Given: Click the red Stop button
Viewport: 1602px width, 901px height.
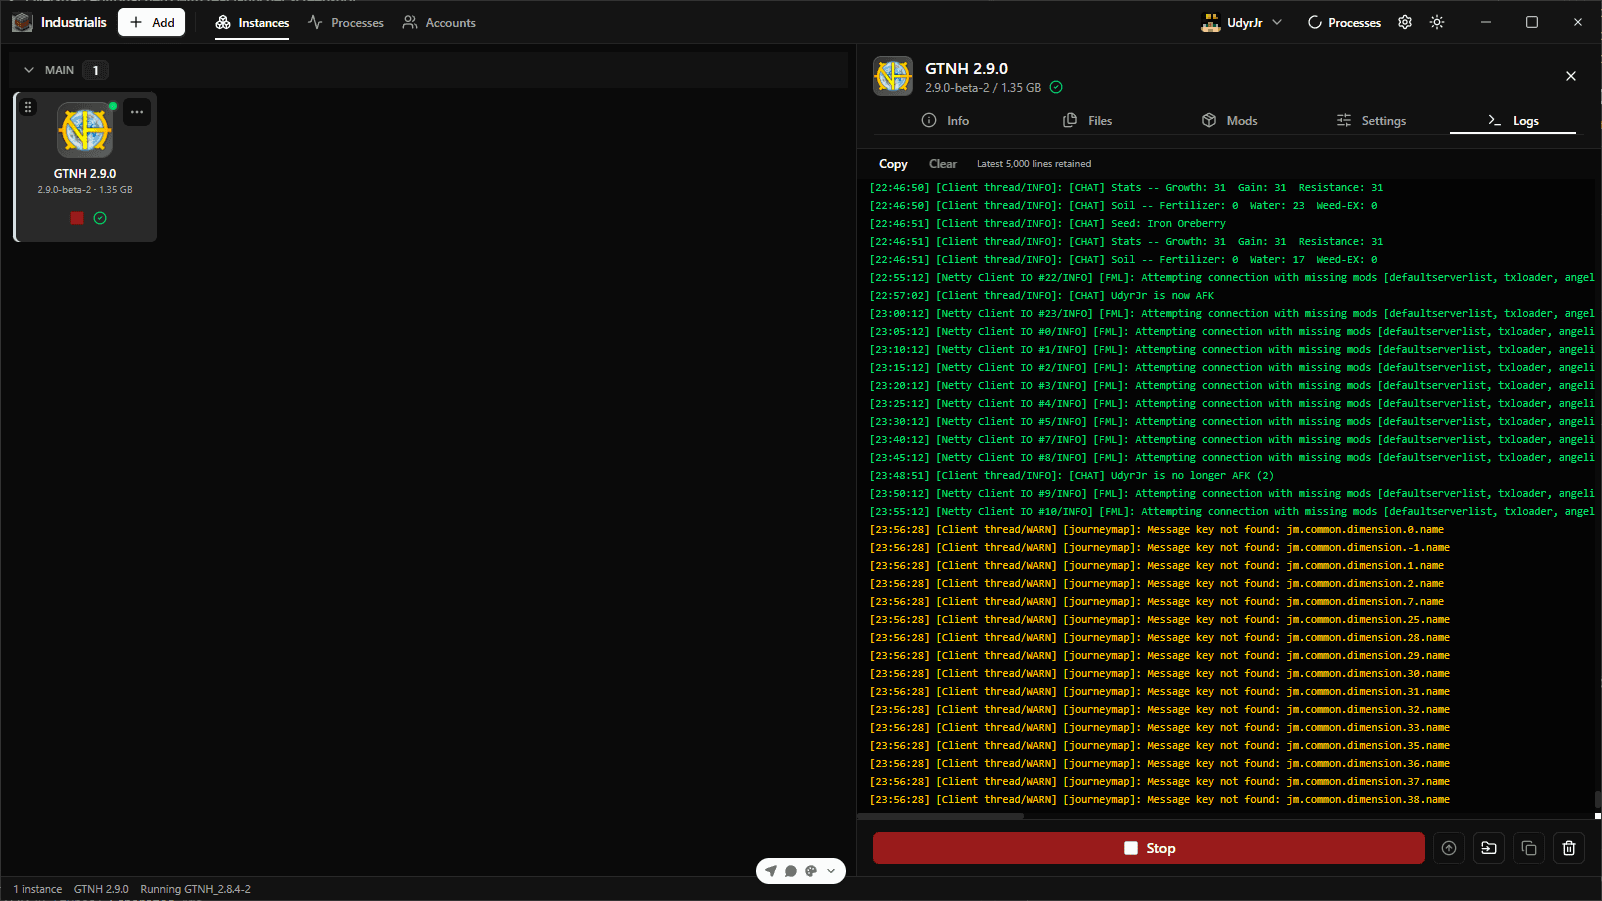Looking at the screenshot, I should 1148,848.
